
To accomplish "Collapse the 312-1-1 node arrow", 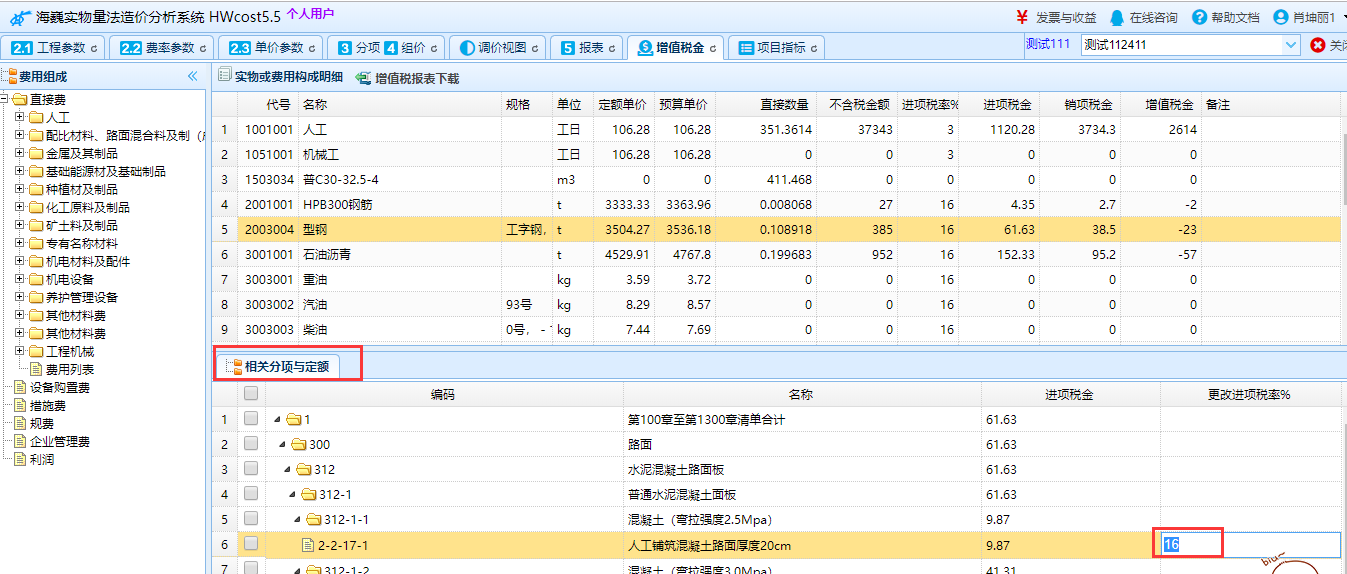I will tap(298, 519).
